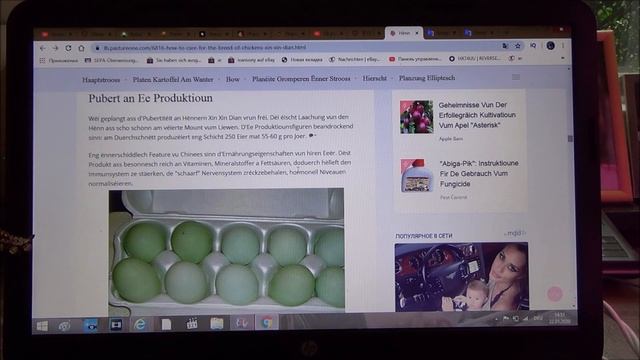
Task: Open the Abiga-Pik fungicide thumbnail
Action: [417, 176]
